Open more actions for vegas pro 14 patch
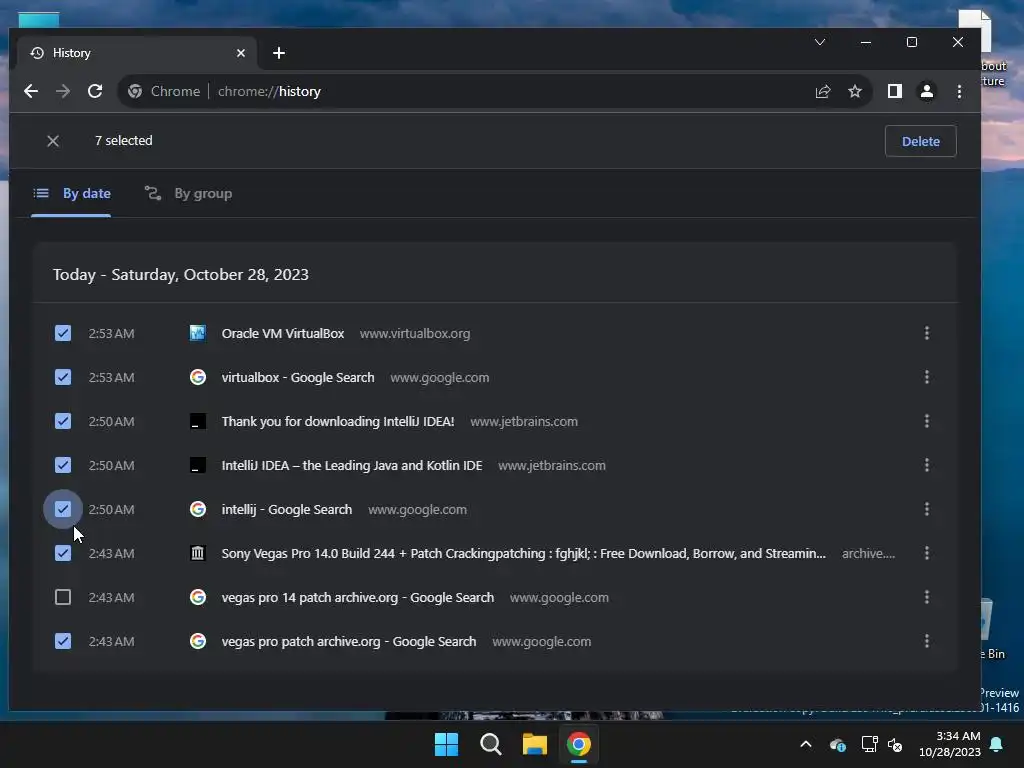1024x768 pixels. pos(927,597)
